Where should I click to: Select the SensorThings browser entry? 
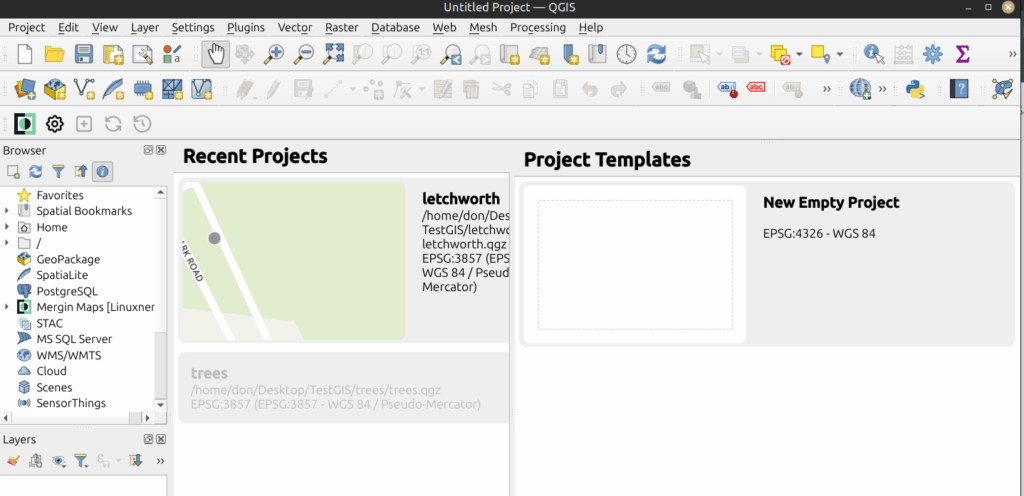click(x=71, y=403)
